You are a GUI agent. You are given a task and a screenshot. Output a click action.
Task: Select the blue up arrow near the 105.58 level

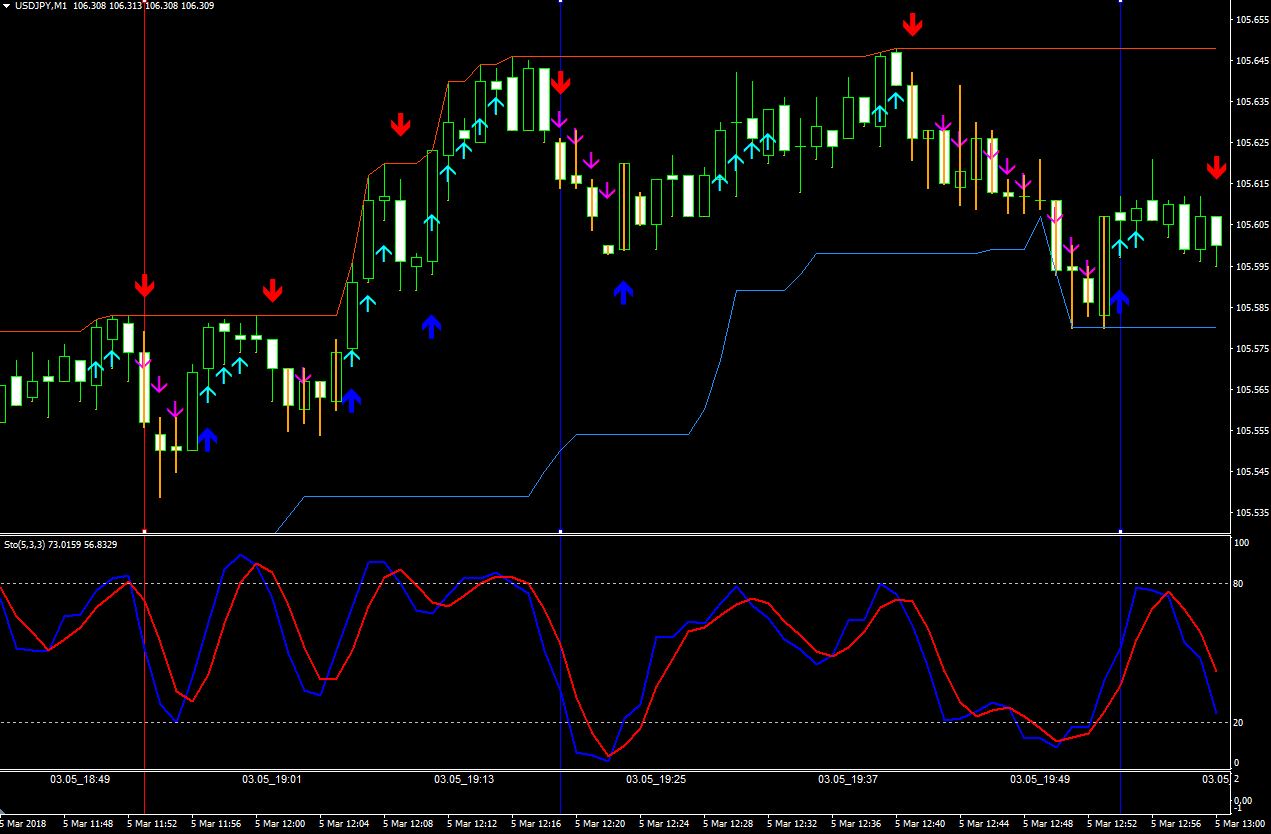(x=431, y=326)
